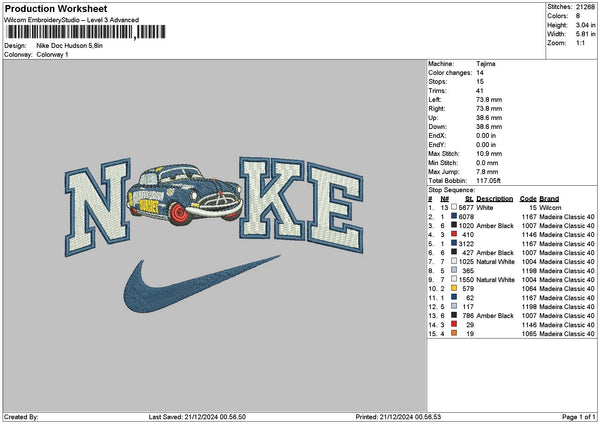Select the 'Printed' timestamp in footer
The width and height of the screenshot is (600, 424).
[x=398, y=417]
